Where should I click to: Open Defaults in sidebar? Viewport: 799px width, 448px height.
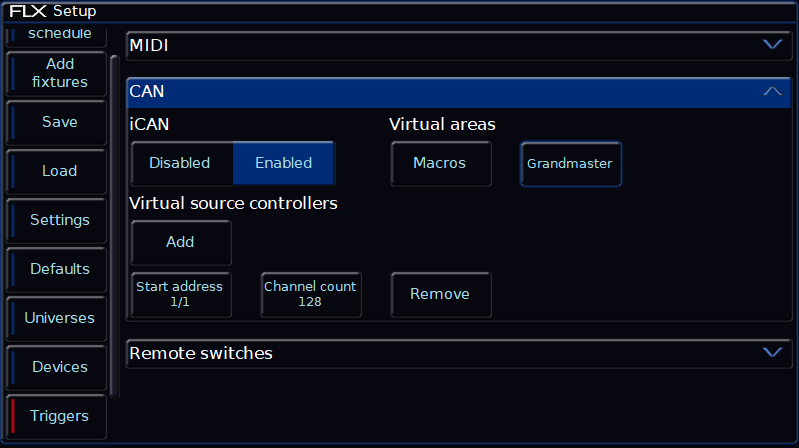tap(57, 269)
